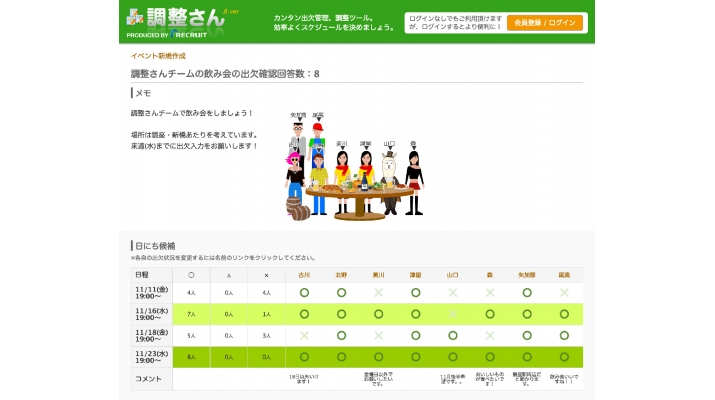Click the 津留 name link
Viewport: 715px width, 400px height.
[x=415, y=274]
